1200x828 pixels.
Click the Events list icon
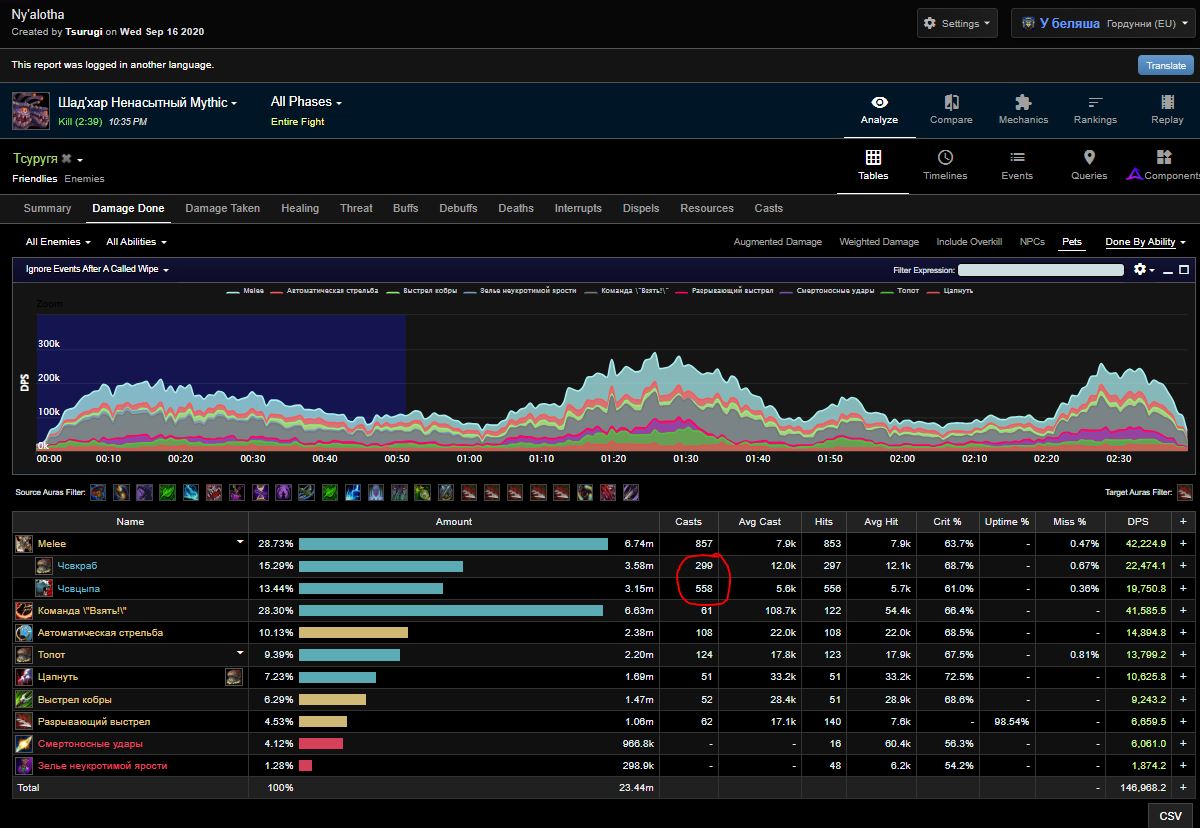click(1017, 158)
